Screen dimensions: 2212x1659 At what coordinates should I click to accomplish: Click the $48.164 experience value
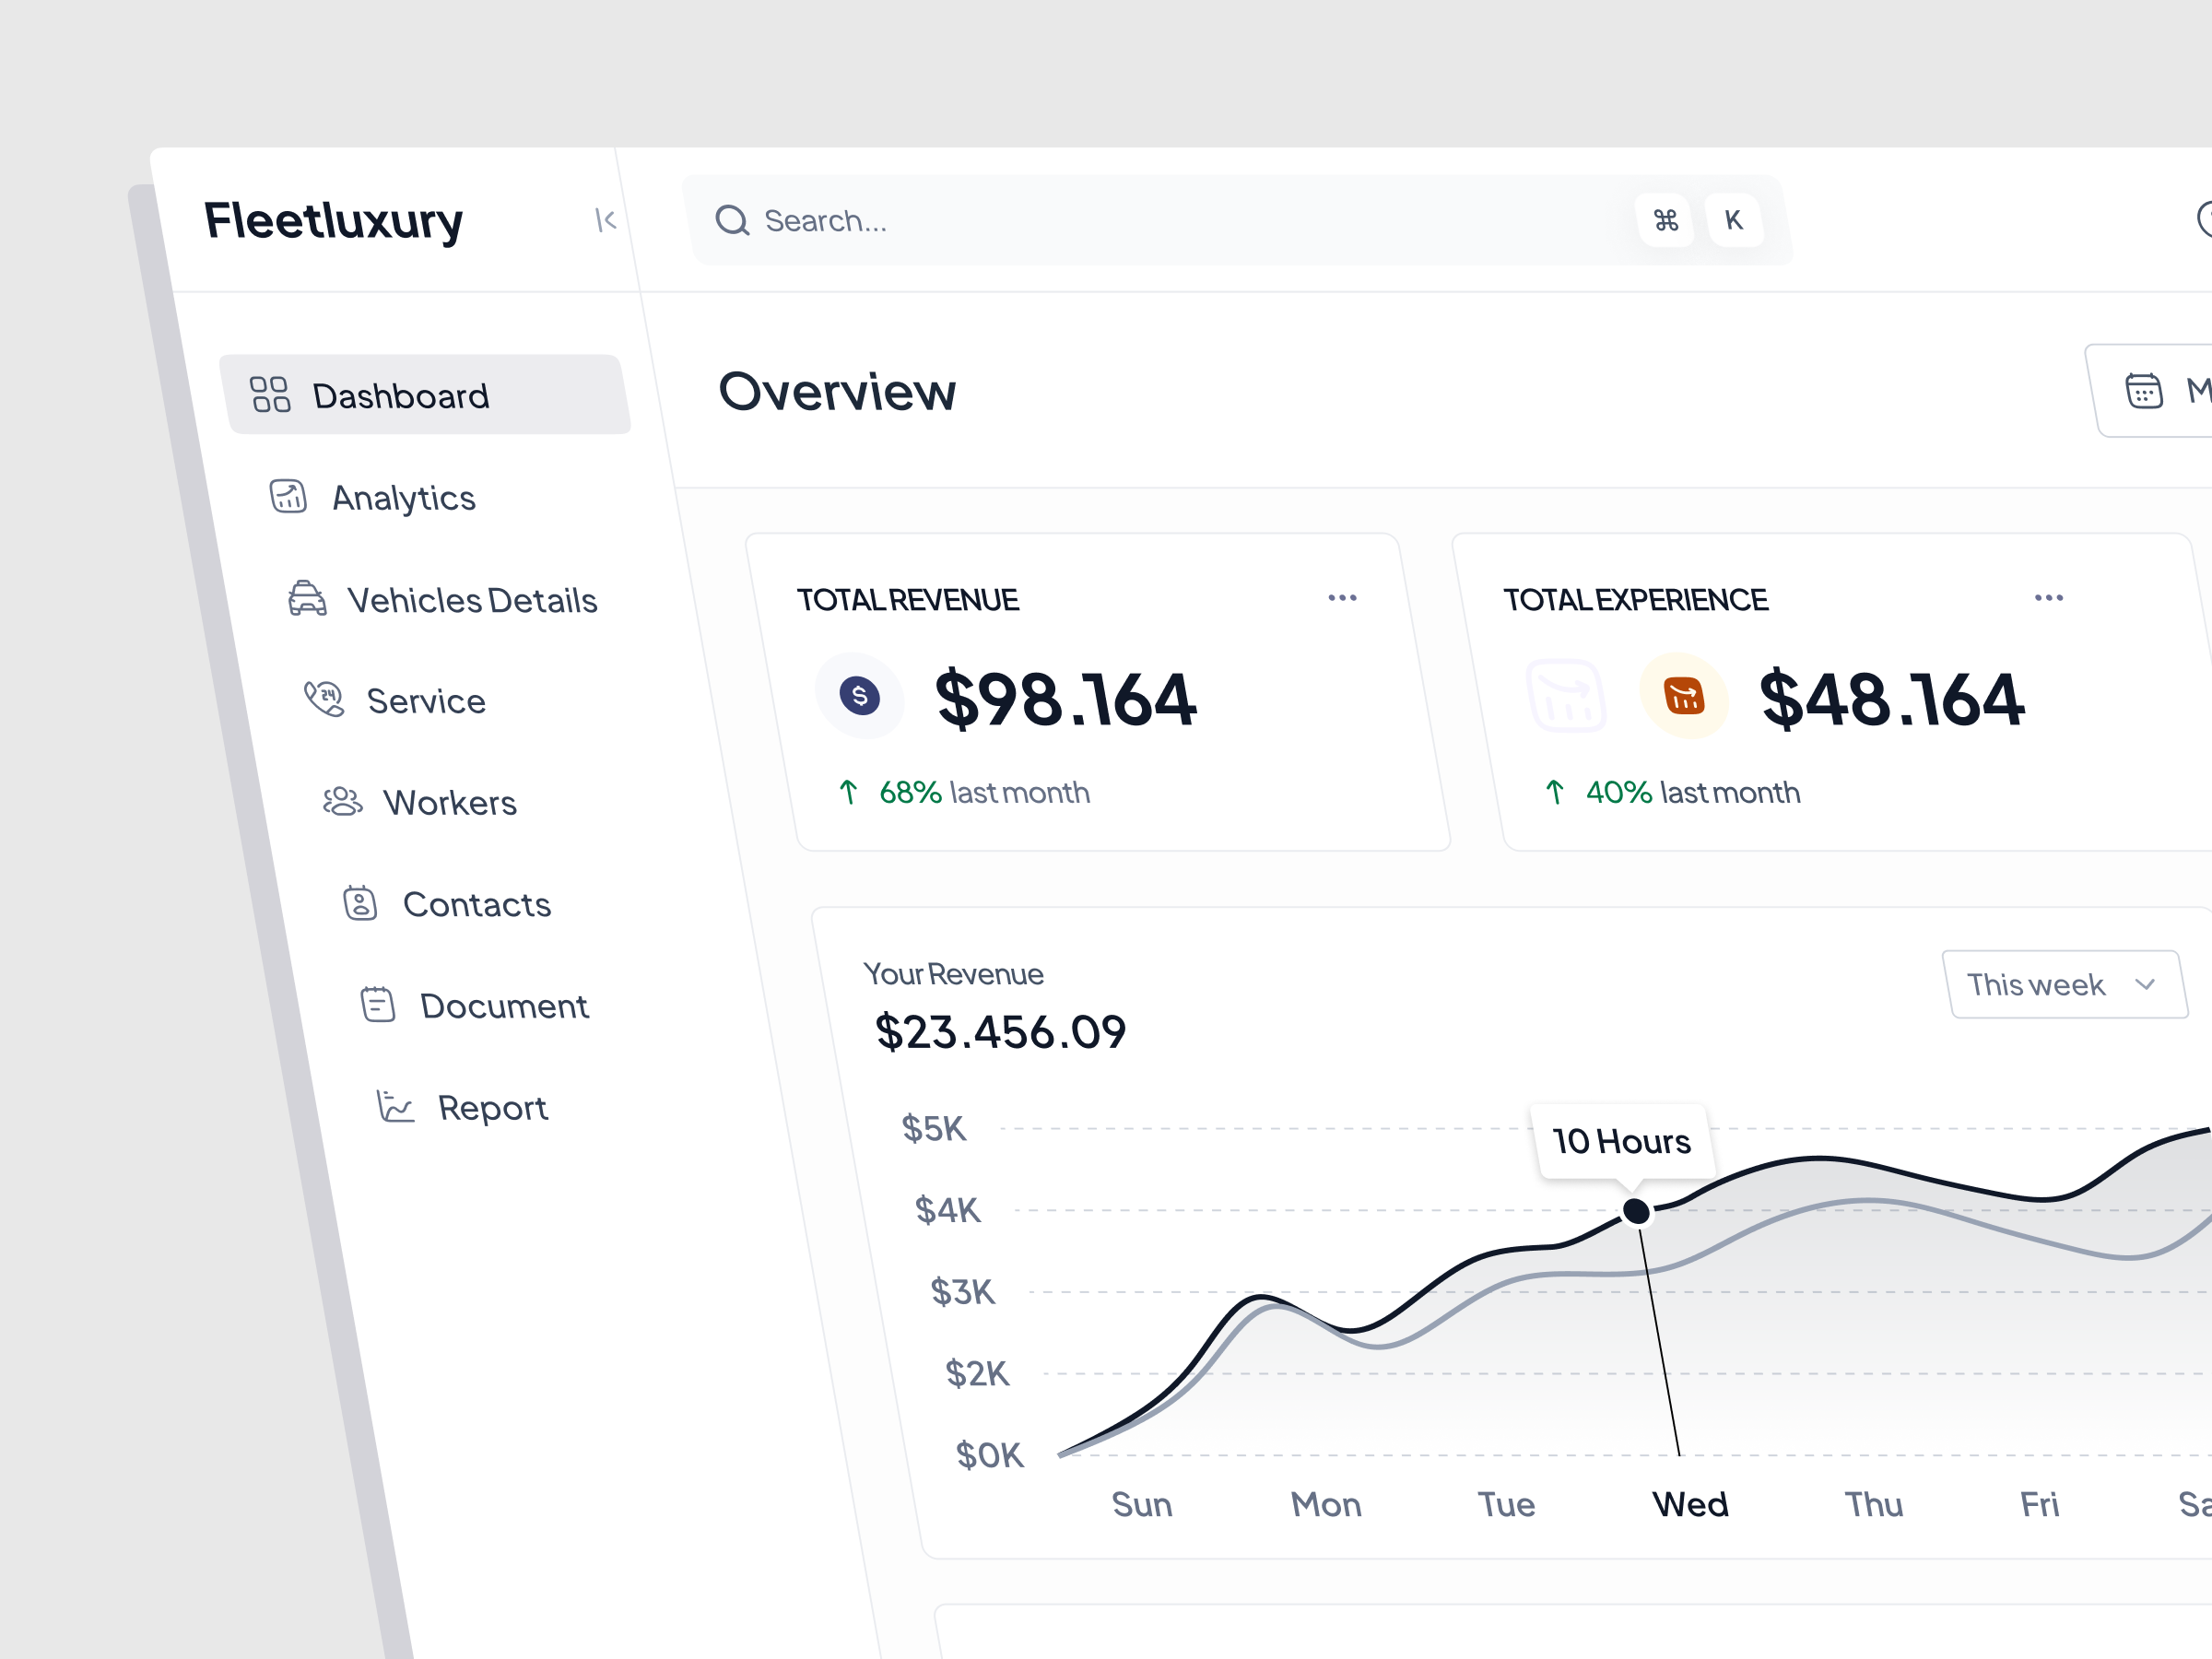point(1892,698)
